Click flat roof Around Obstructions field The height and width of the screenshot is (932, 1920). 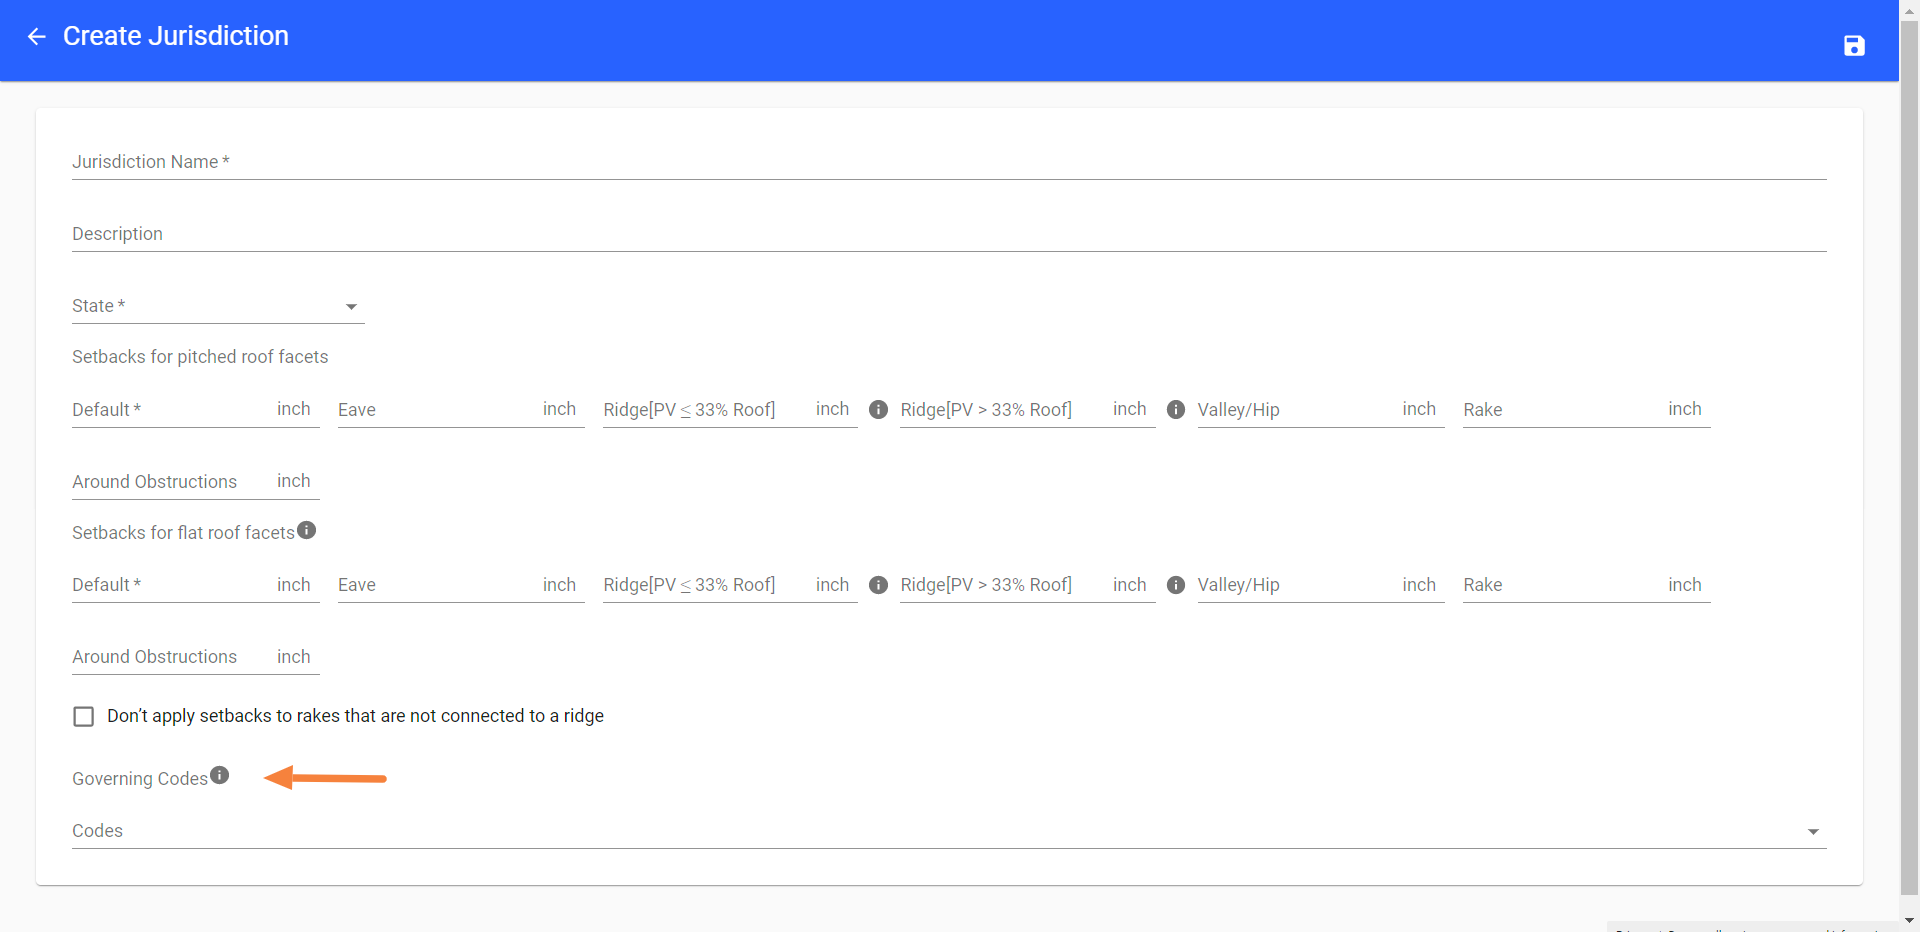tap(170, 657)
